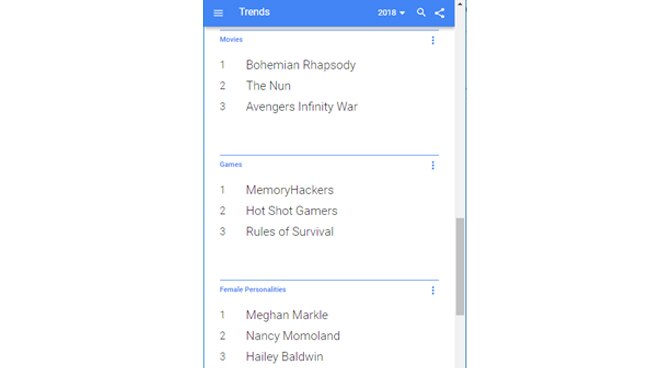Open the Games section three-dot menu
Viewport: 660px width, 368px height.
point(433,165)
